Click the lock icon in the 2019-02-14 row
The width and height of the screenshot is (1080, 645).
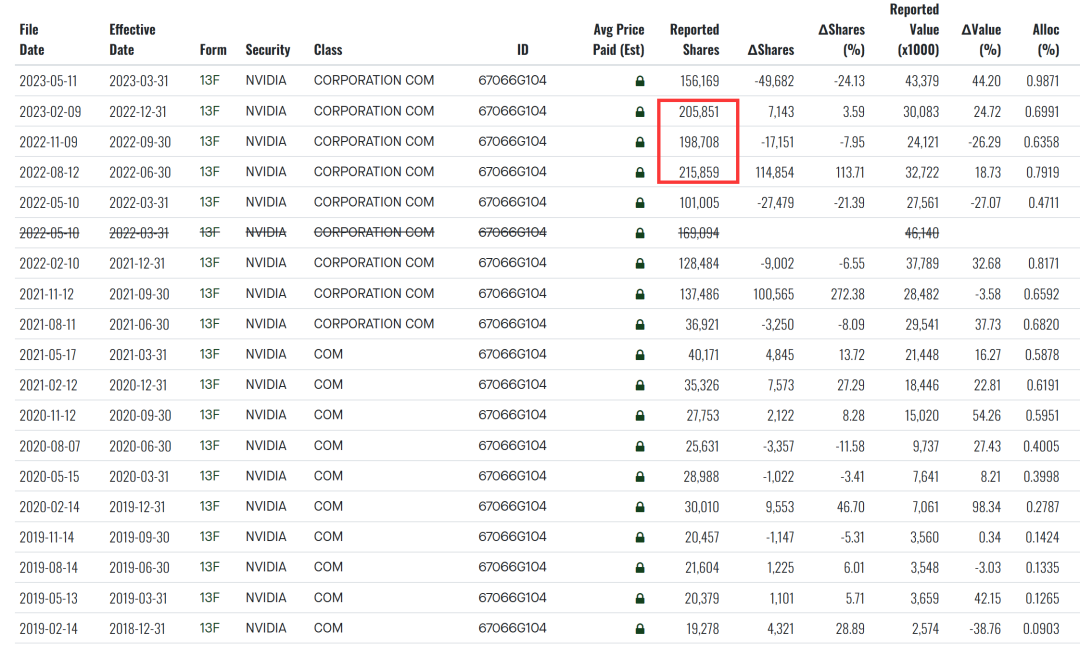[x=640, y=628]
